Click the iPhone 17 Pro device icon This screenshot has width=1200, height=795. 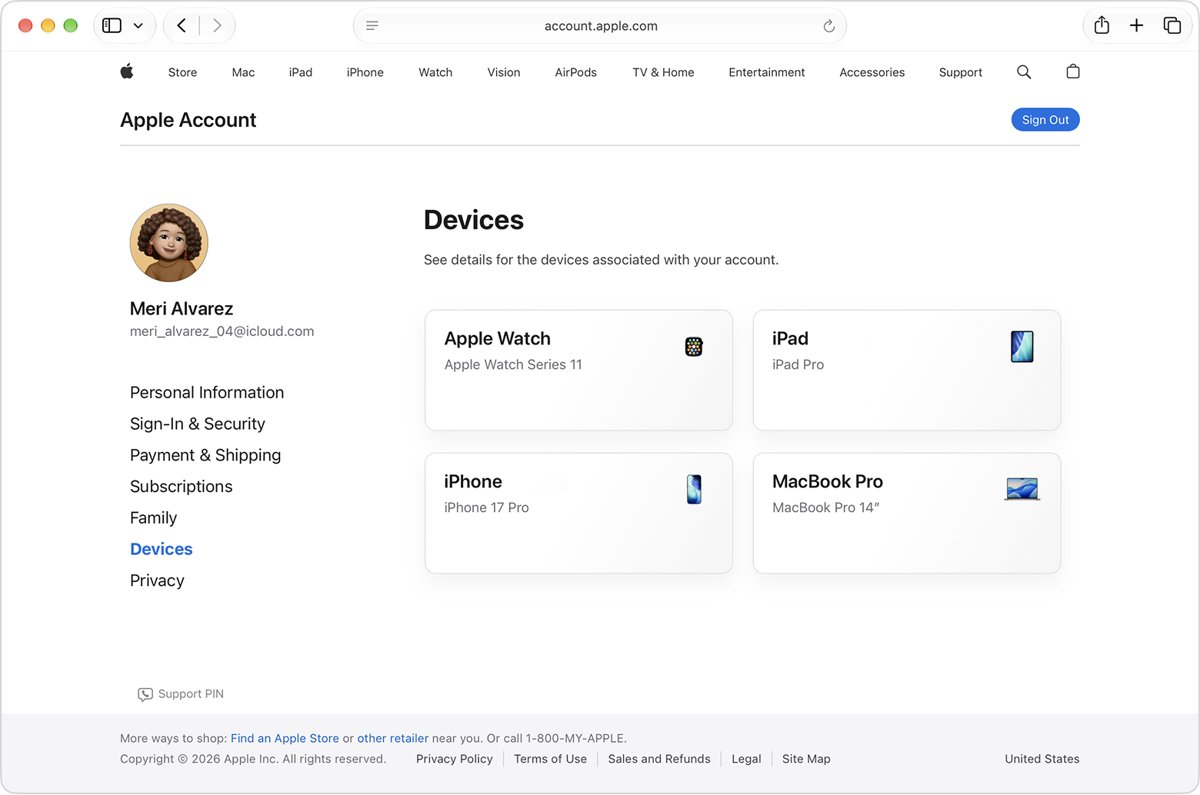click(694, 490)
